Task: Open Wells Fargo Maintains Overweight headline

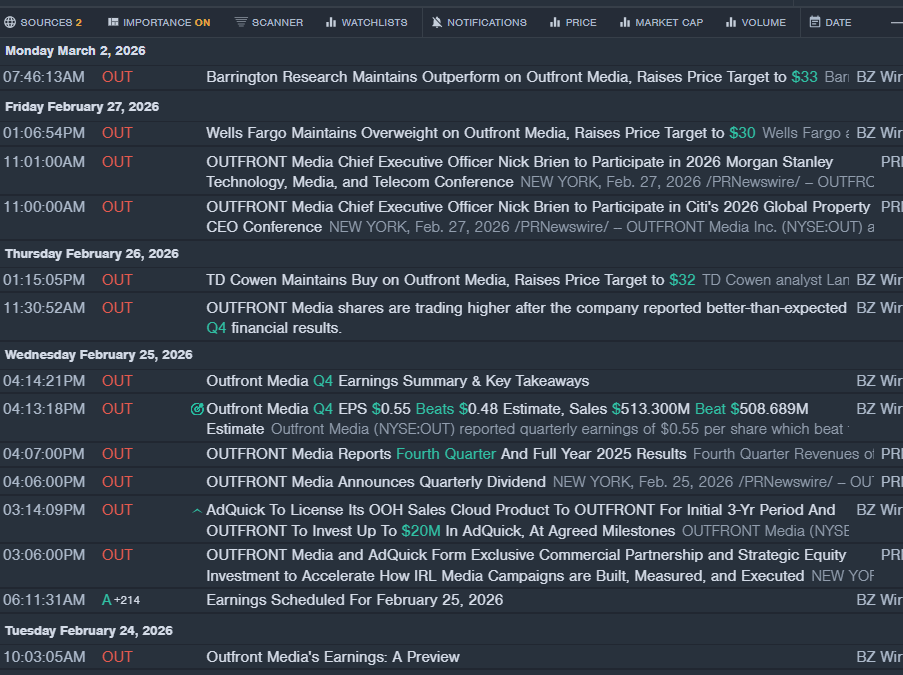Action: pos(480,133)
